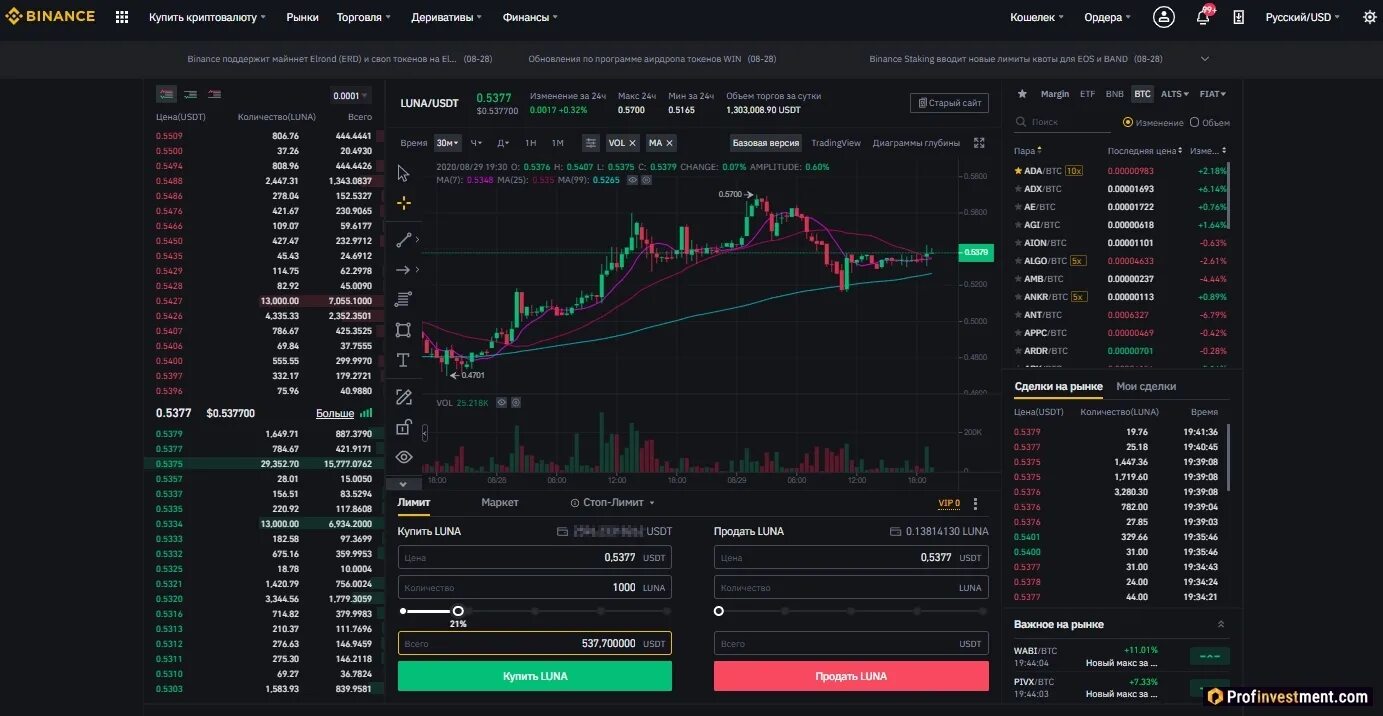Screen dimensions: 1383x716
Task: Open the MA indicator settings icon
Action: 646,180
